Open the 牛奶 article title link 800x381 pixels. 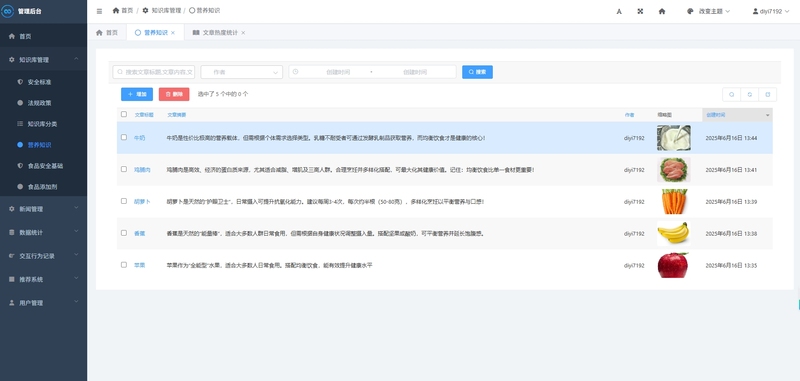click(139, 138)
